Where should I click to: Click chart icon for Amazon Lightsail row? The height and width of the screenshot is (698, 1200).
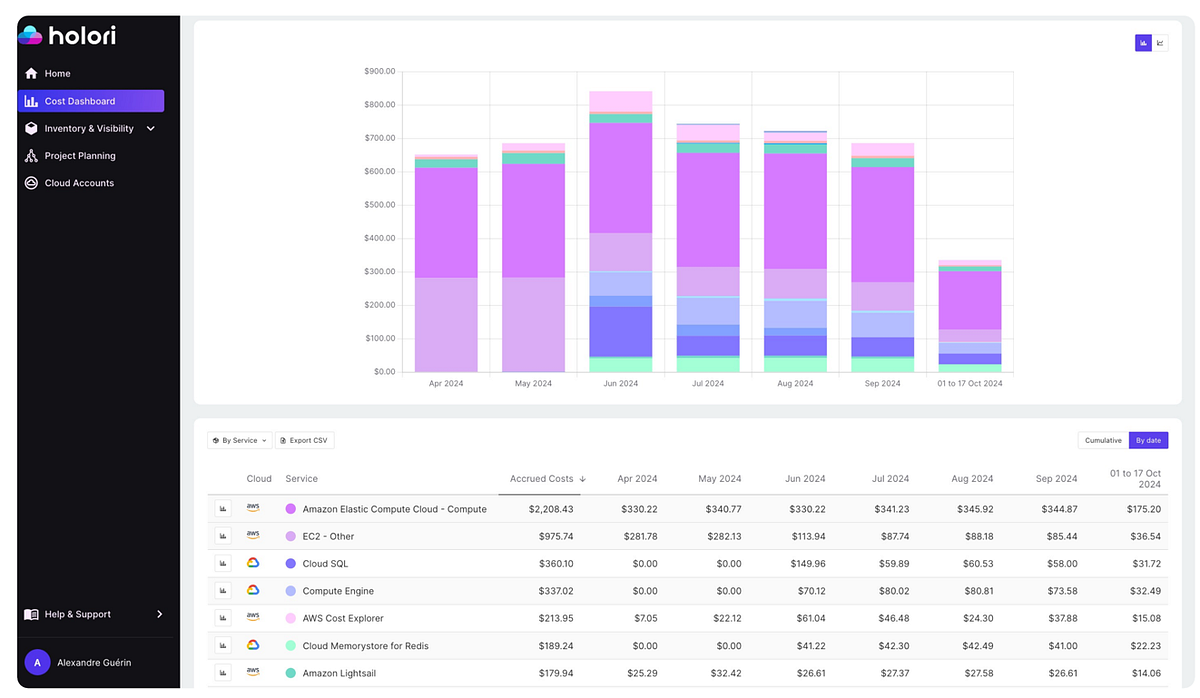(x=223, y=673)
